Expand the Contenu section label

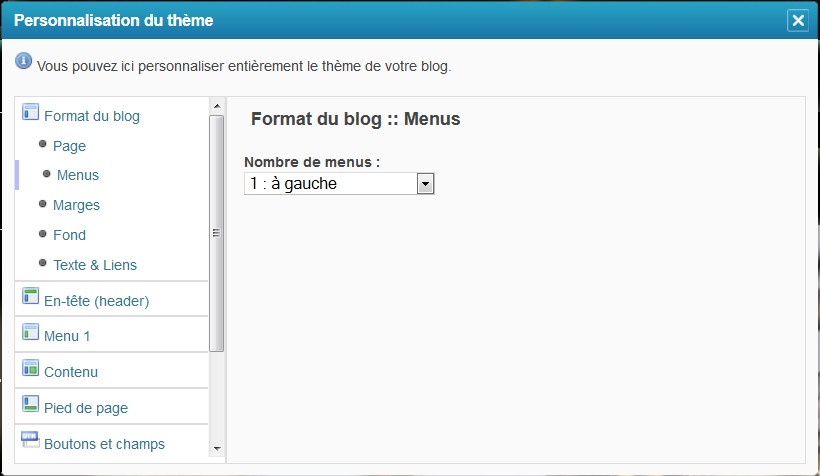[x=71, y=372]
